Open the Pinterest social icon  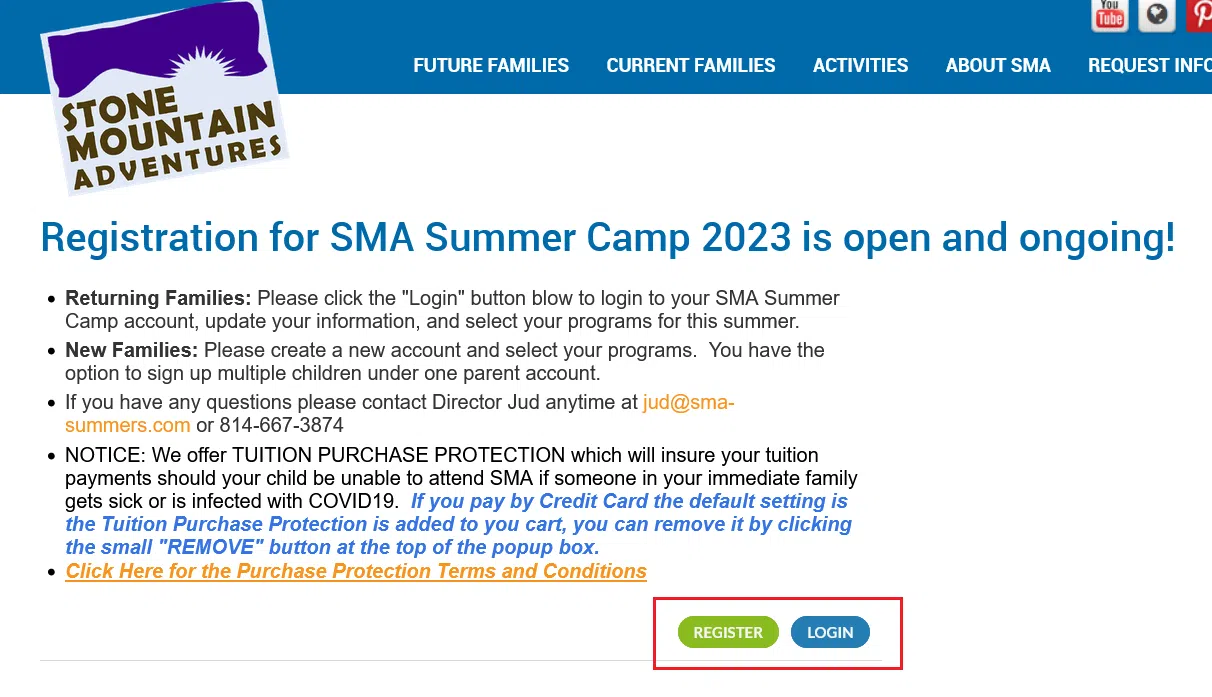1200,14
